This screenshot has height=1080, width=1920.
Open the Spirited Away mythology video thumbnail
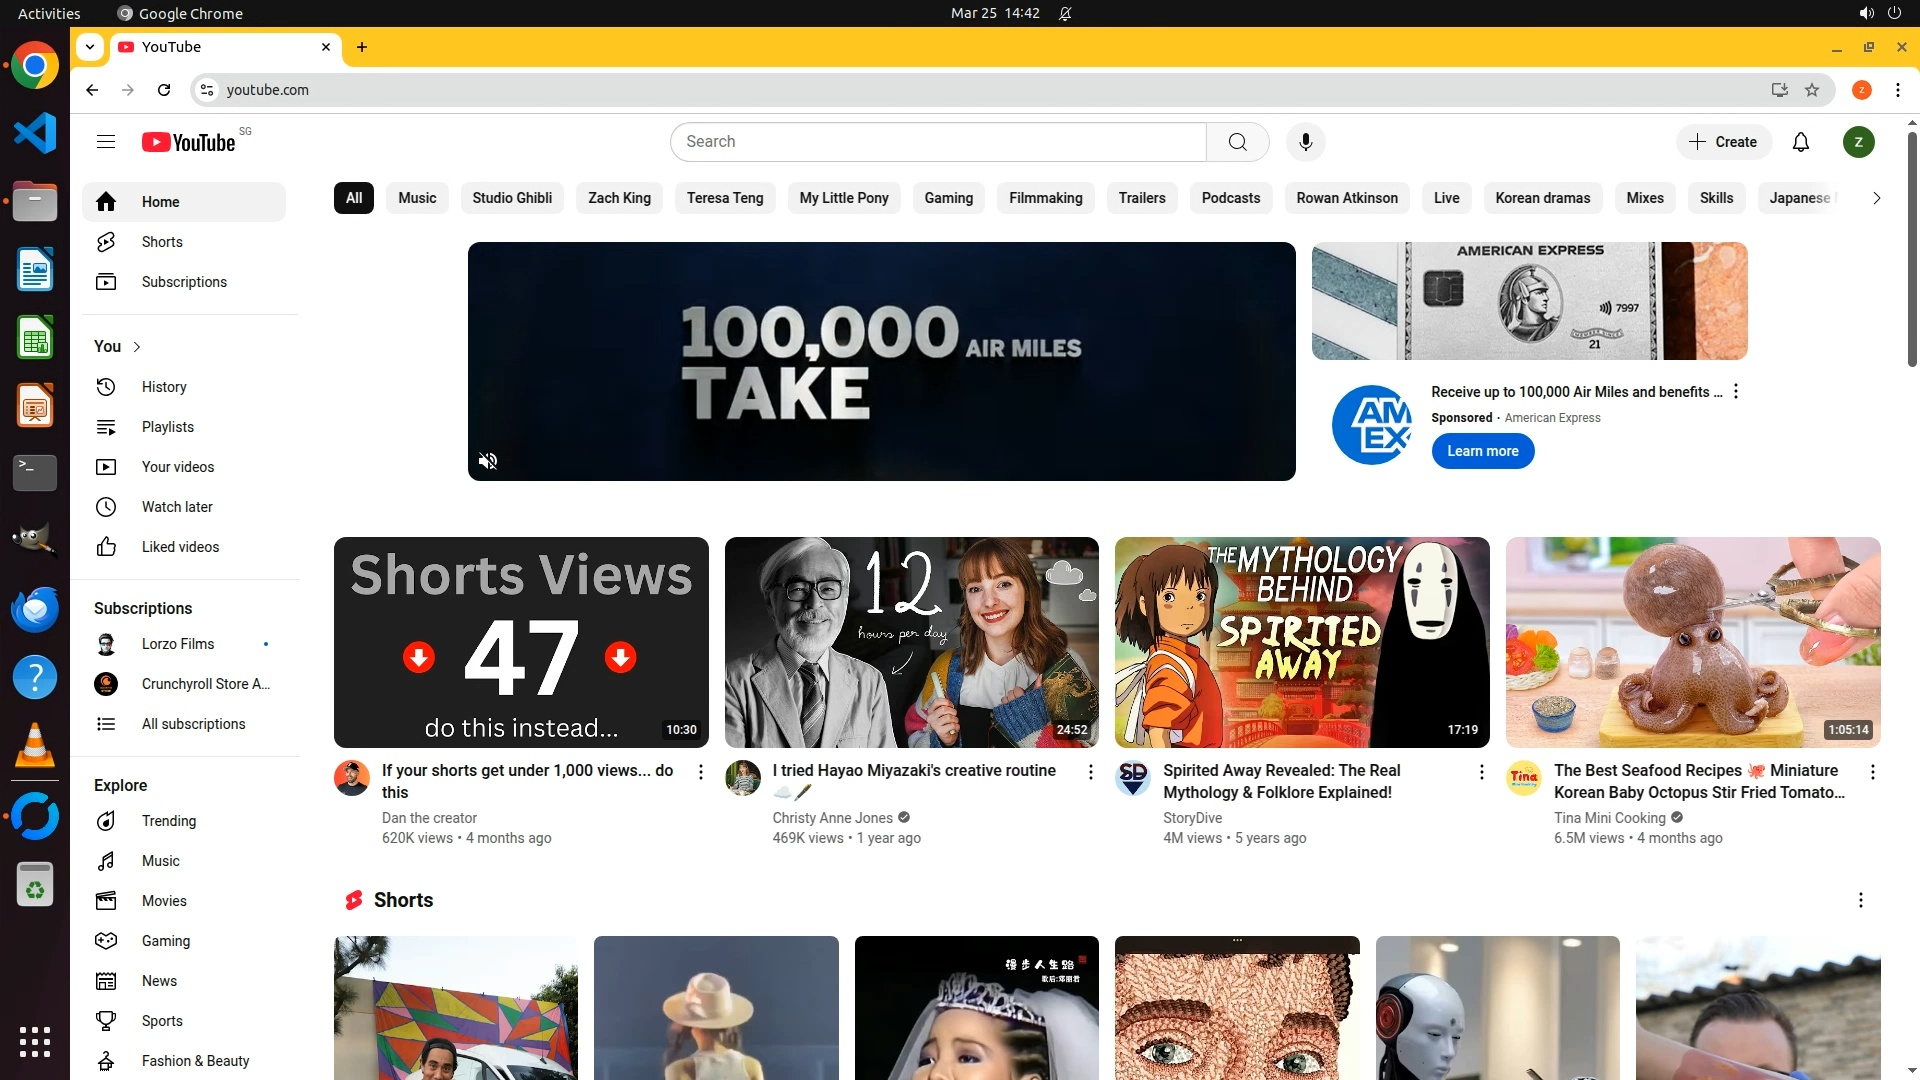(x=1301, y=642)
